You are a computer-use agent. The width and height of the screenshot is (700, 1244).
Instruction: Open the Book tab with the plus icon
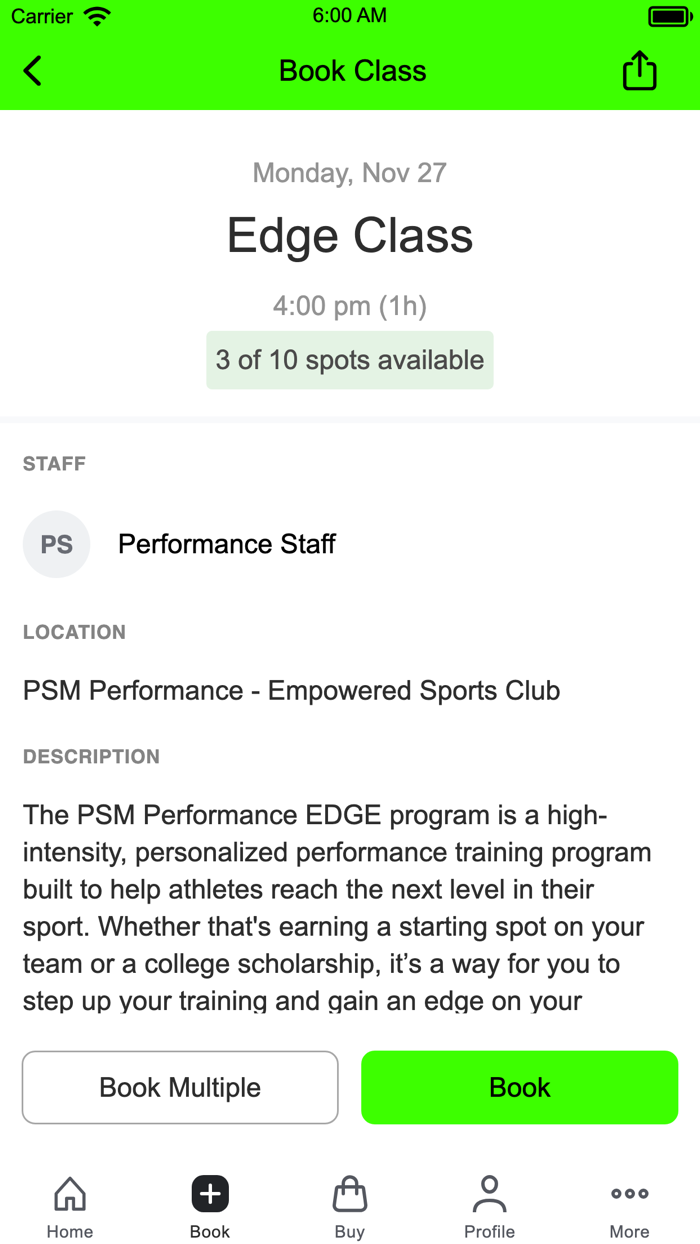point(209,1193)
